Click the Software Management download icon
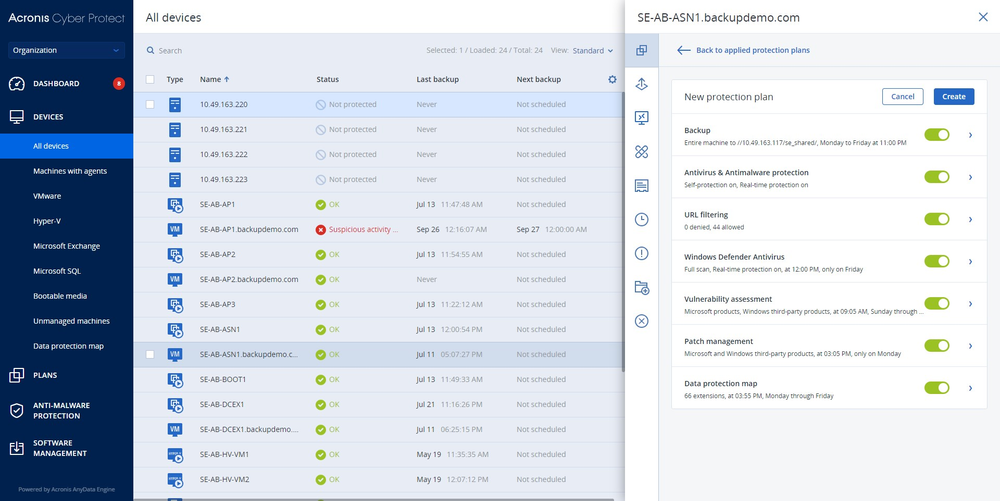The height and width of the screenshot is (501, 1000). pos(17,448)
